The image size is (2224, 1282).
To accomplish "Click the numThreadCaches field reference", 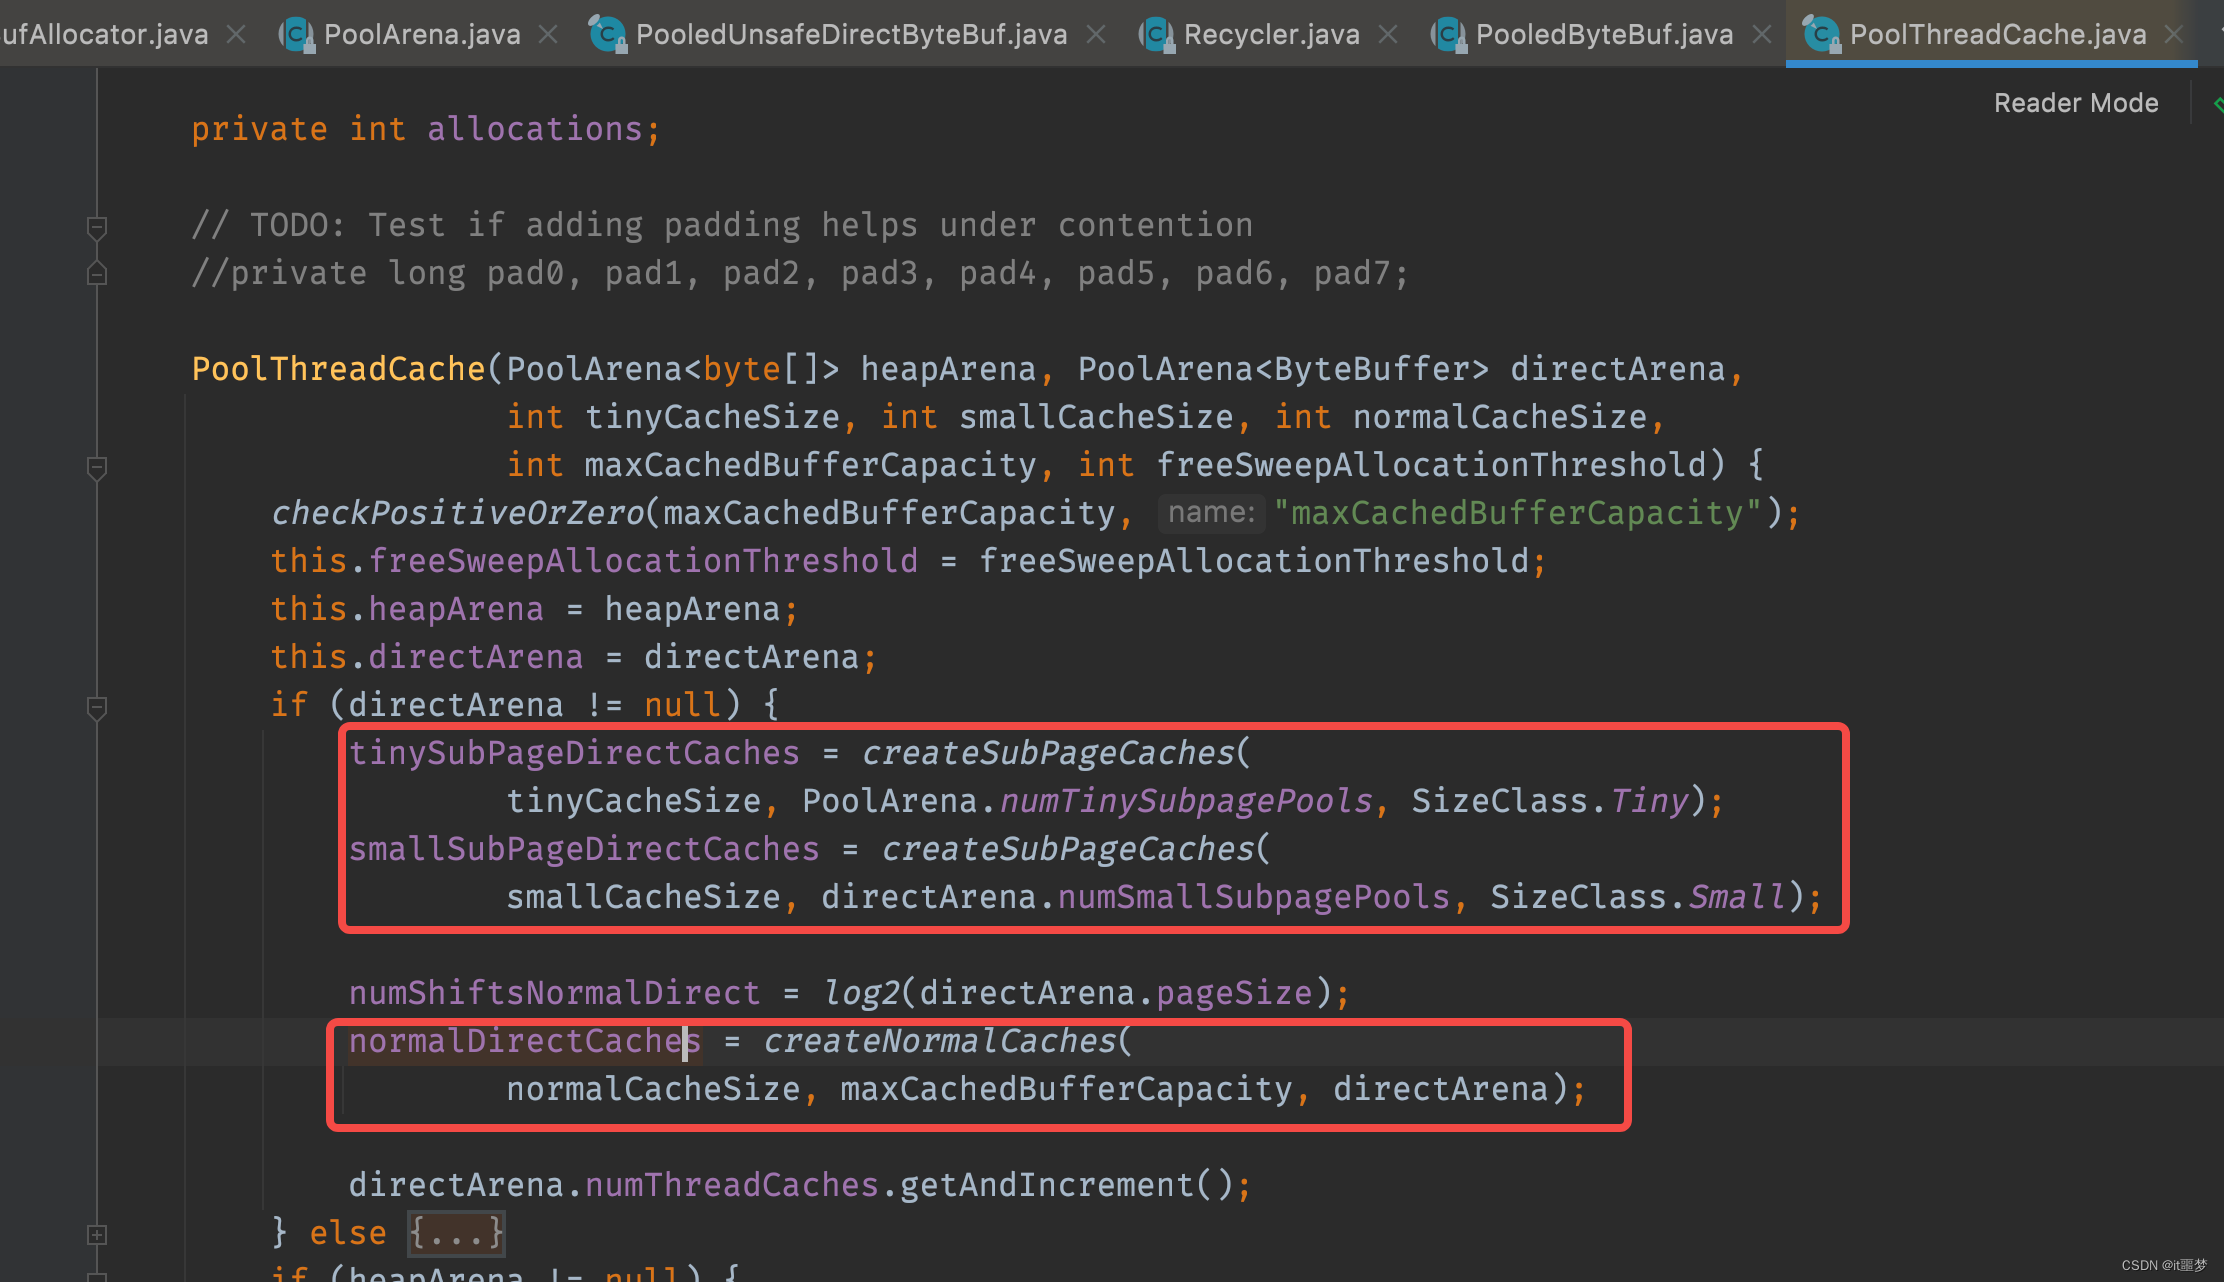I will 732,1185.
